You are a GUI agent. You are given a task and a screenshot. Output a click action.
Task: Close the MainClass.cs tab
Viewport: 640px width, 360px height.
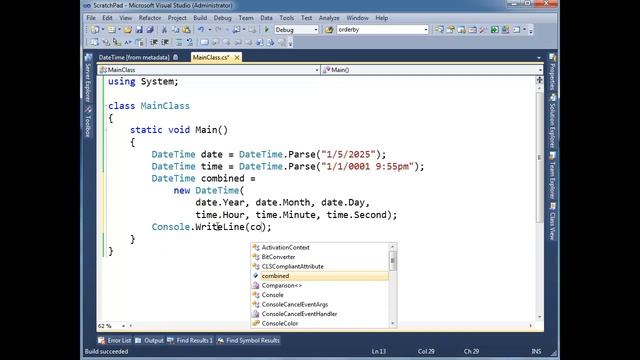click(237, 58)
